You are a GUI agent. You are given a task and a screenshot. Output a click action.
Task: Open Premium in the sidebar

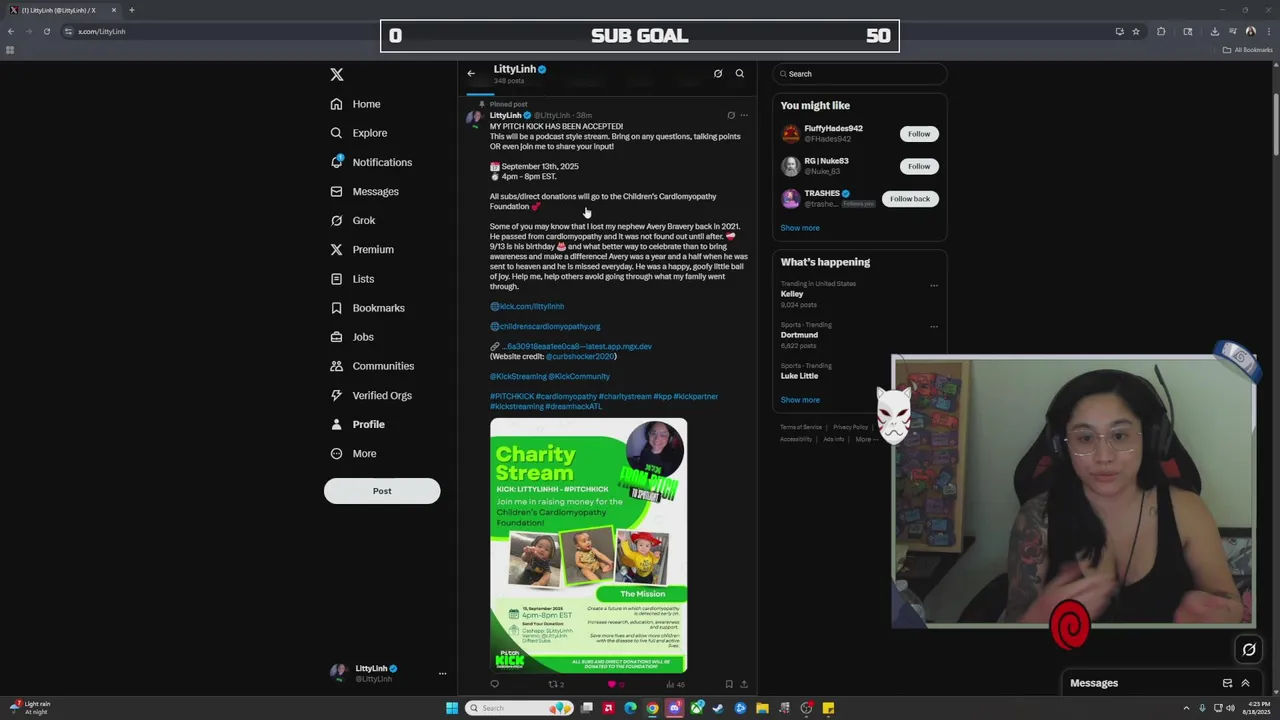pyautogui.click(x=362, y=249)
